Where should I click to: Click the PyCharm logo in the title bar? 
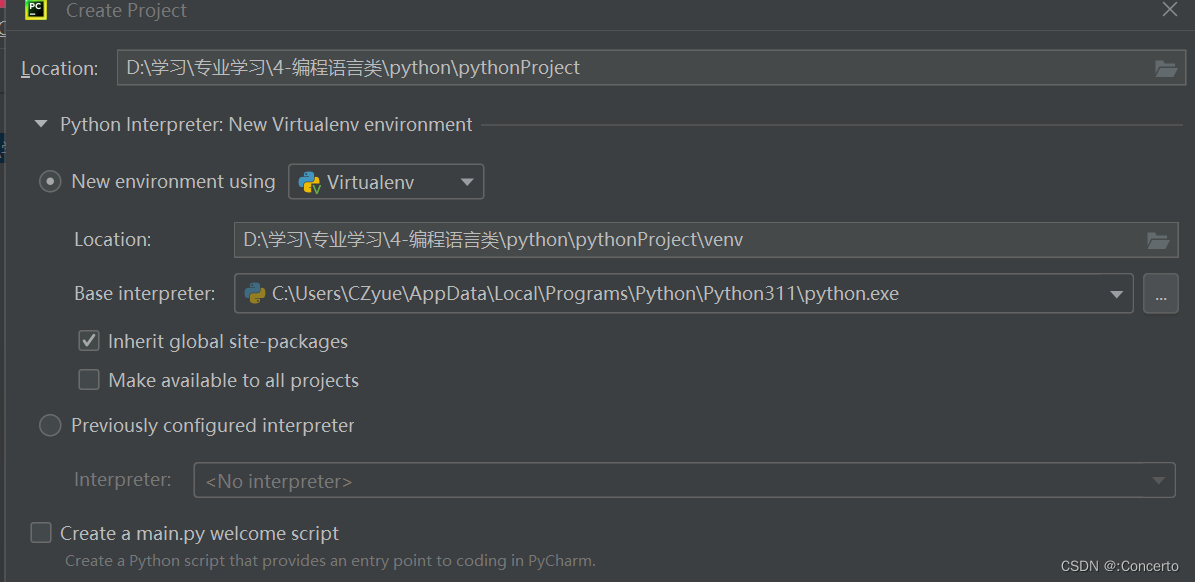pos(34,11)
